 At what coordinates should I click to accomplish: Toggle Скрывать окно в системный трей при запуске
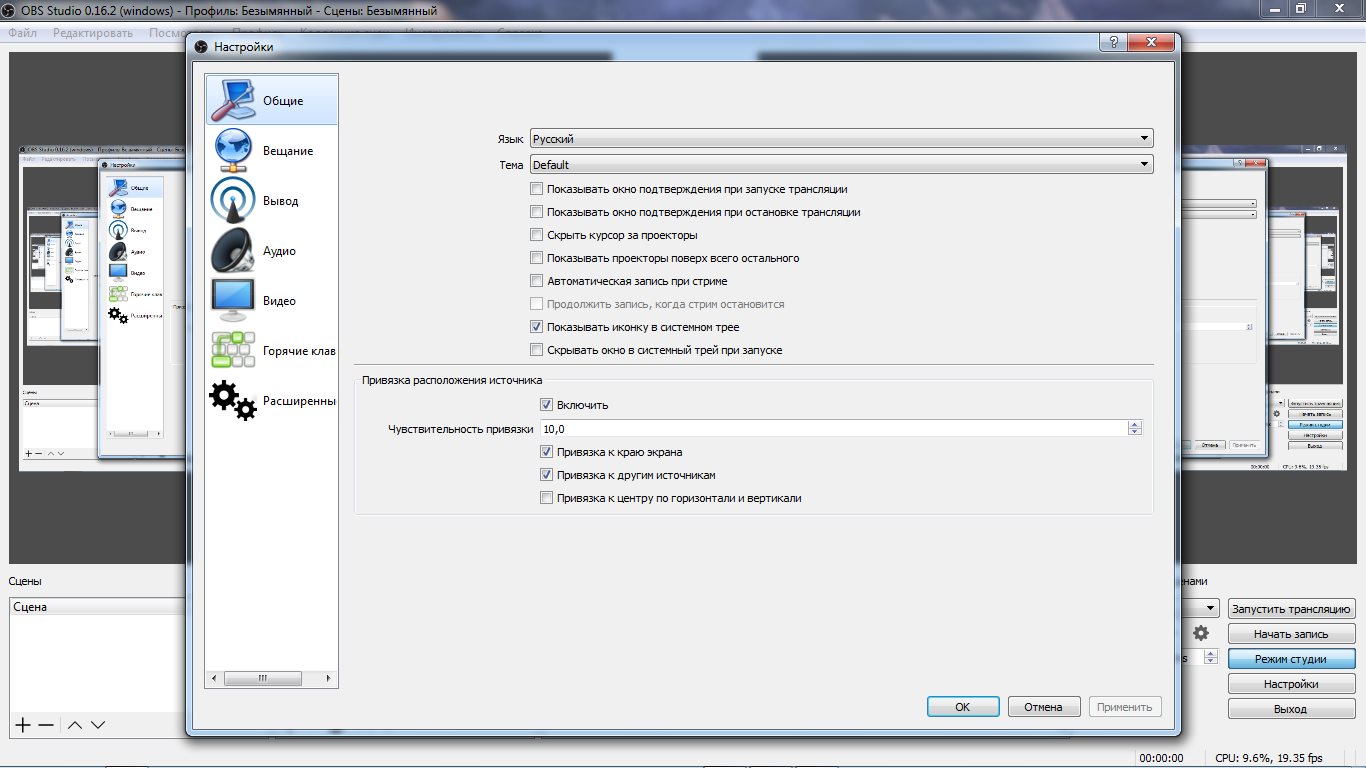click(x=537, y=350)
